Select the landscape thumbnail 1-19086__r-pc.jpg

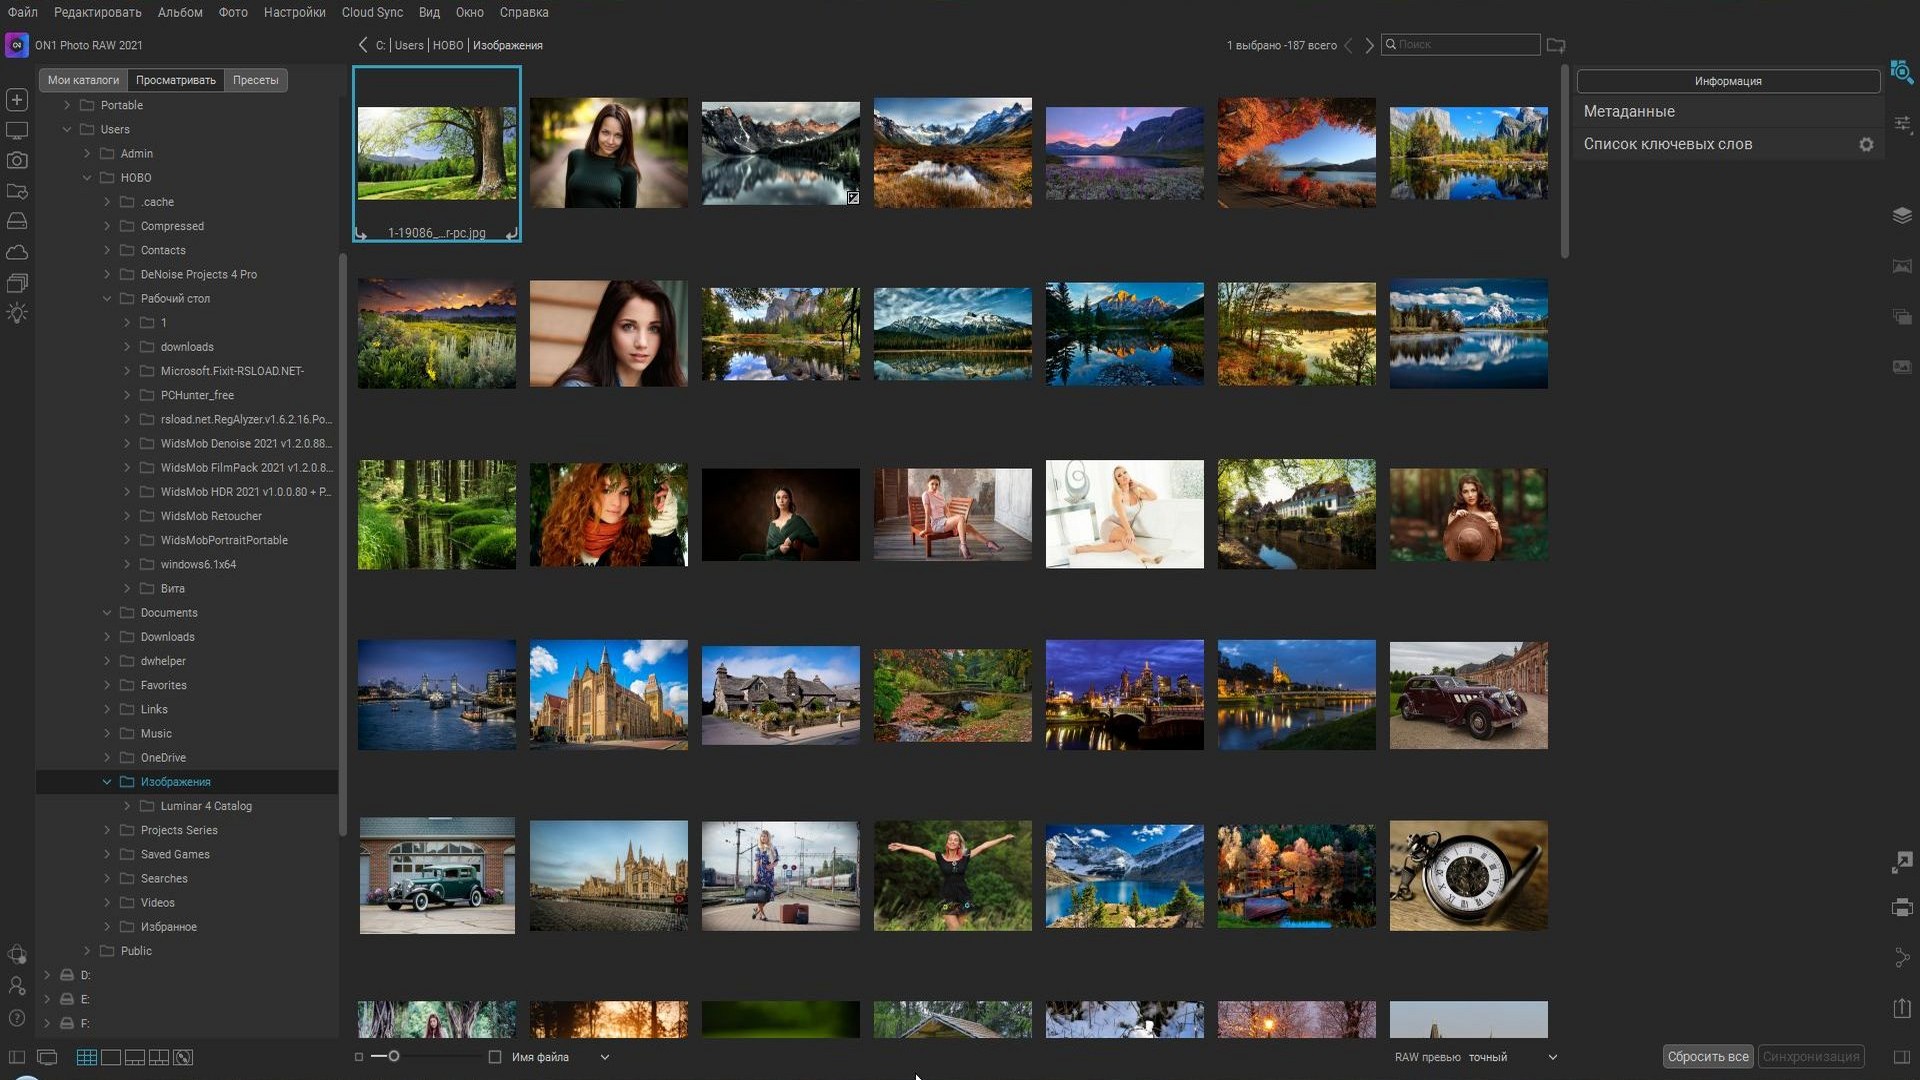point(436,153)
